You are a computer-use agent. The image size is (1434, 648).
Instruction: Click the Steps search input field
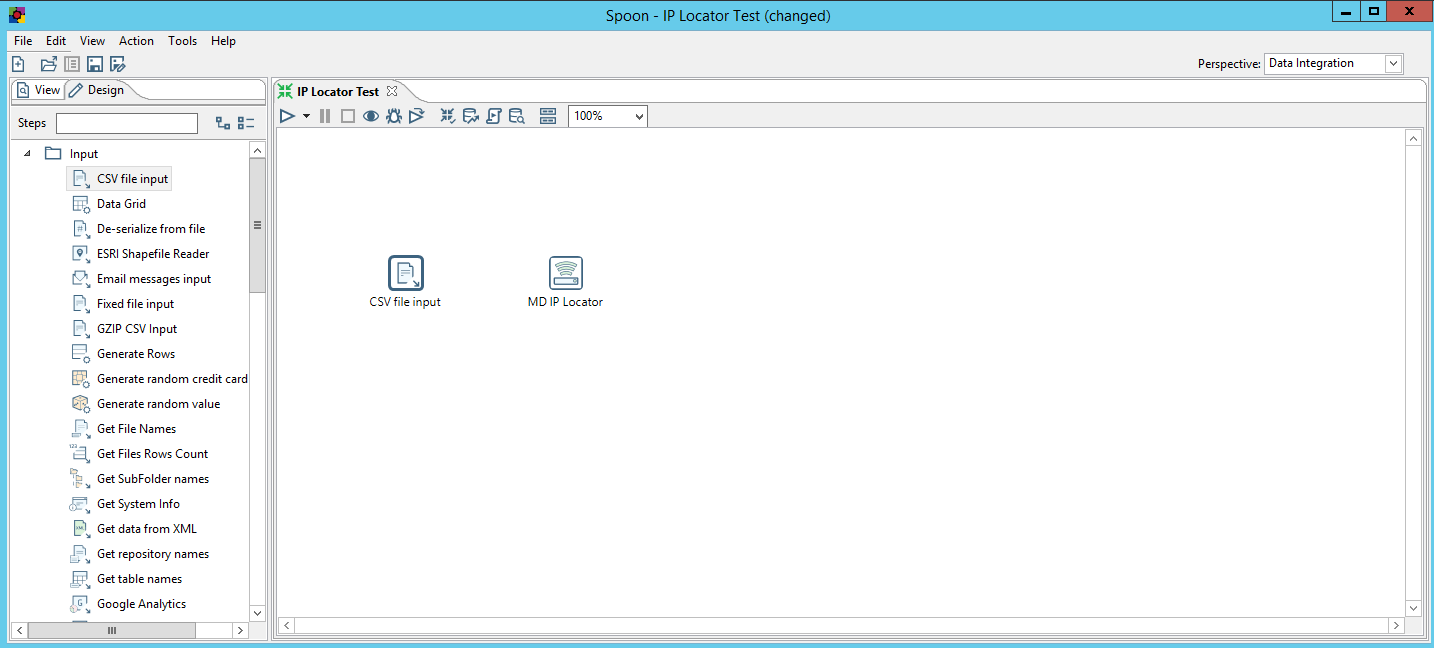[x=127, y=123]
